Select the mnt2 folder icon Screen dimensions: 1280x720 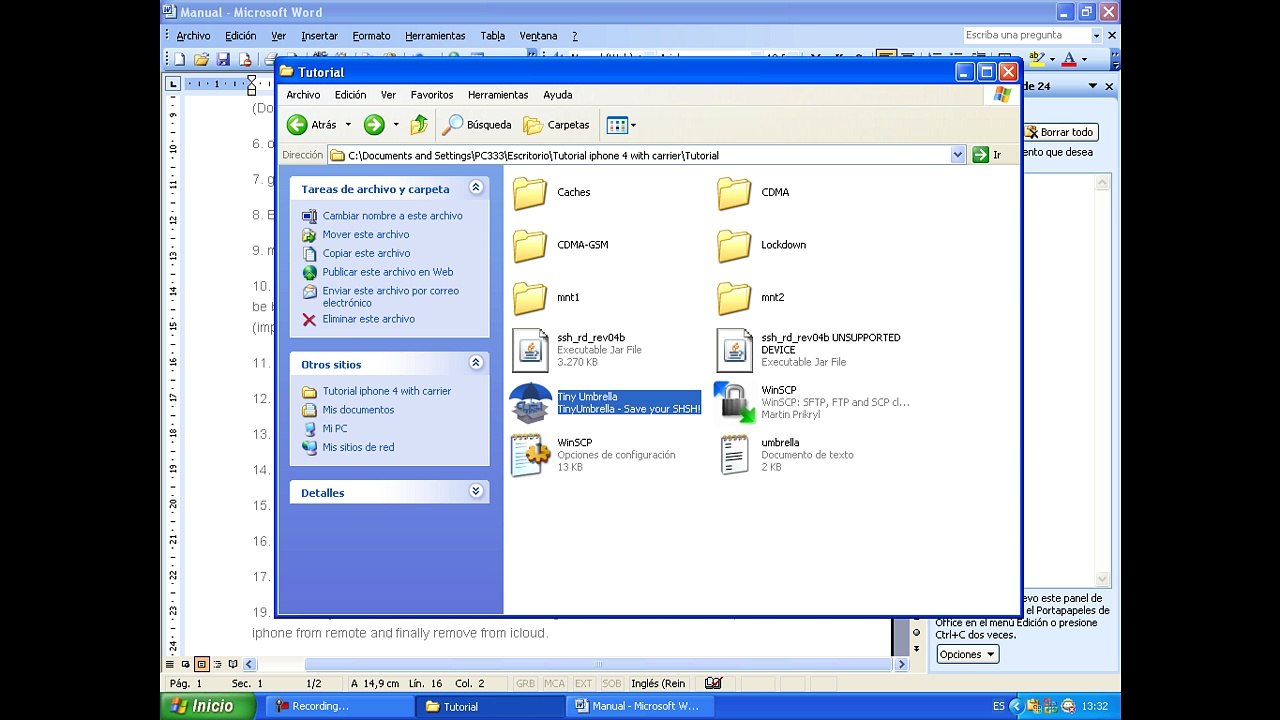(x=734, y=297)
